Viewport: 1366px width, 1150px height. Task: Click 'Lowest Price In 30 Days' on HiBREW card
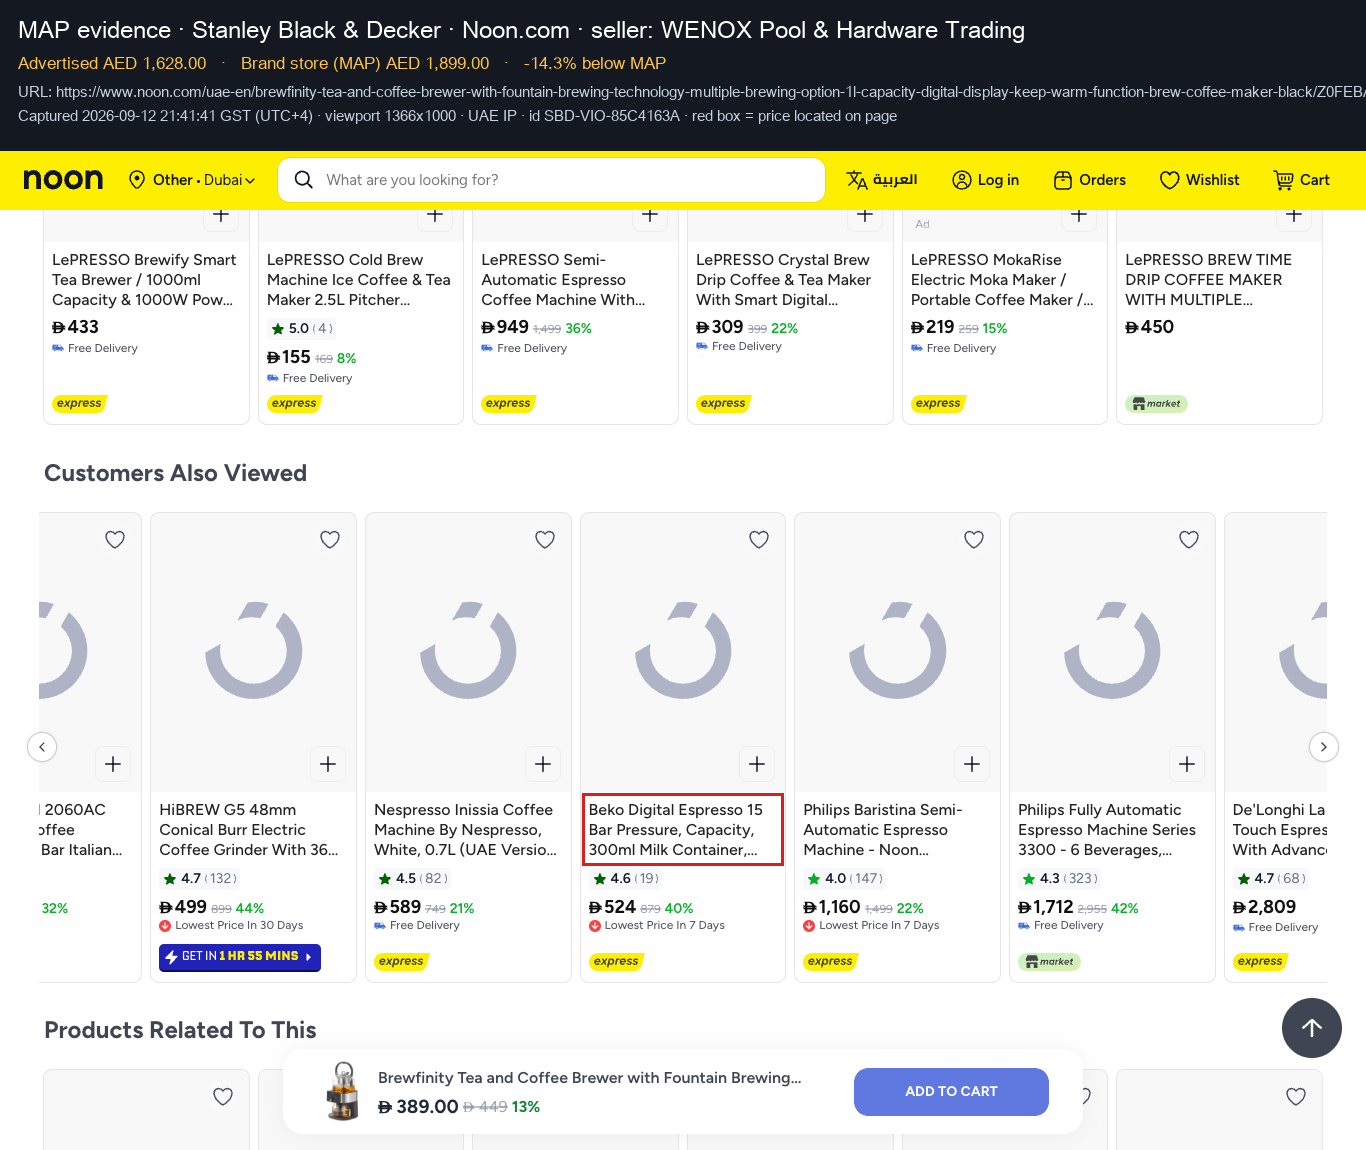[232, 926]
